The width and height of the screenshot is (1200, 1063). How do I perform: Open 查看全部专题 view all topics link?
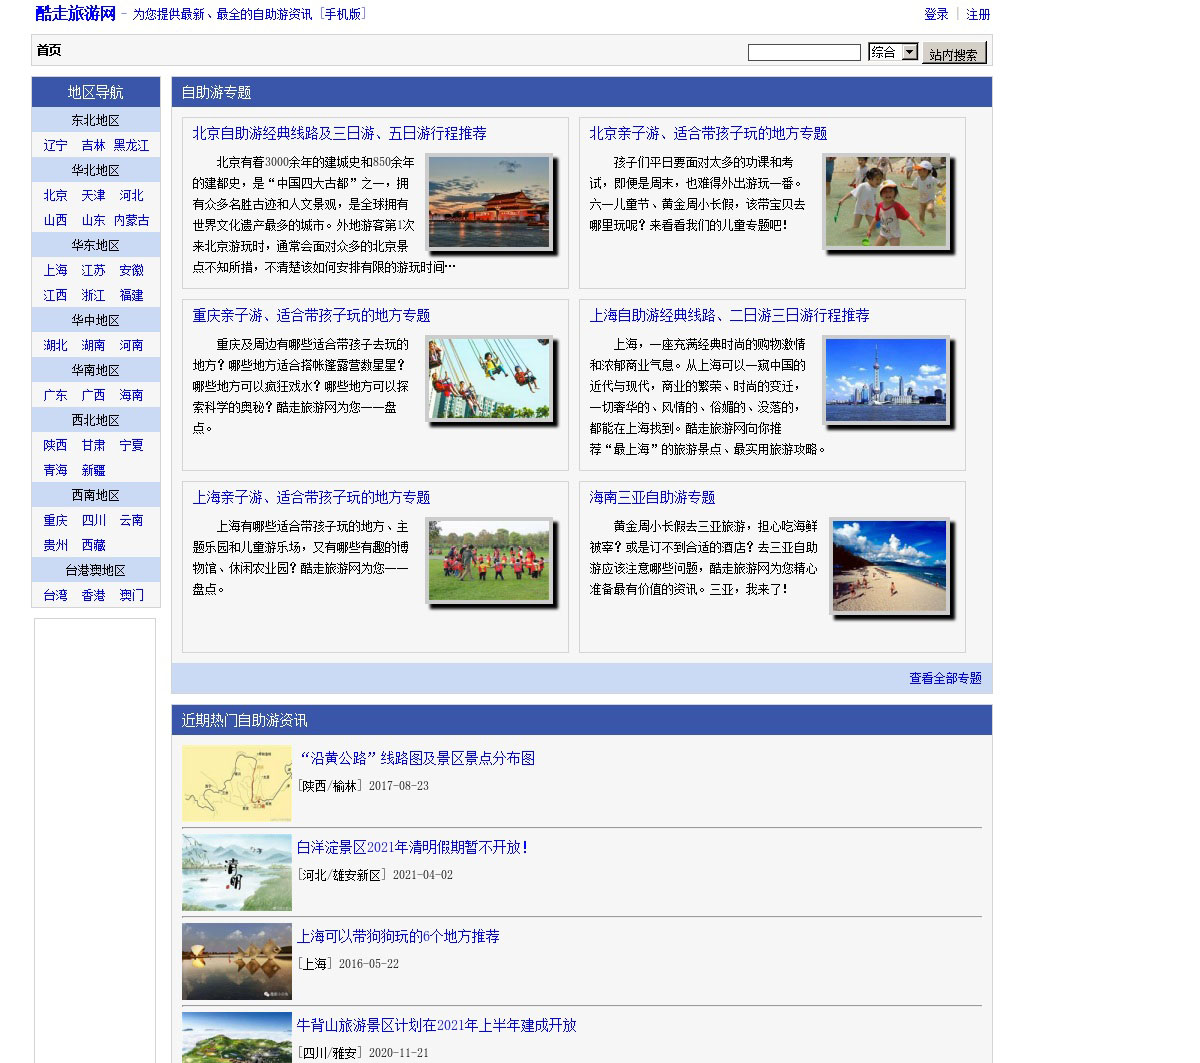tap(945, 678)
